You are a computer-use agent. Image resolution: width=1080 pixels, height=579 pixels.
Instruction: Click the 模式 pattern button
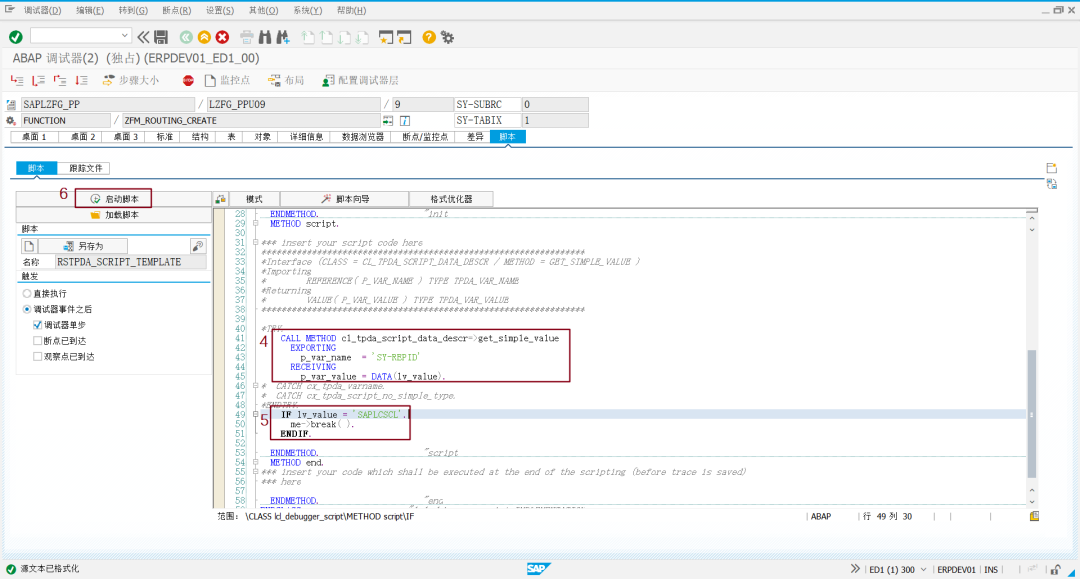point(254,199)
